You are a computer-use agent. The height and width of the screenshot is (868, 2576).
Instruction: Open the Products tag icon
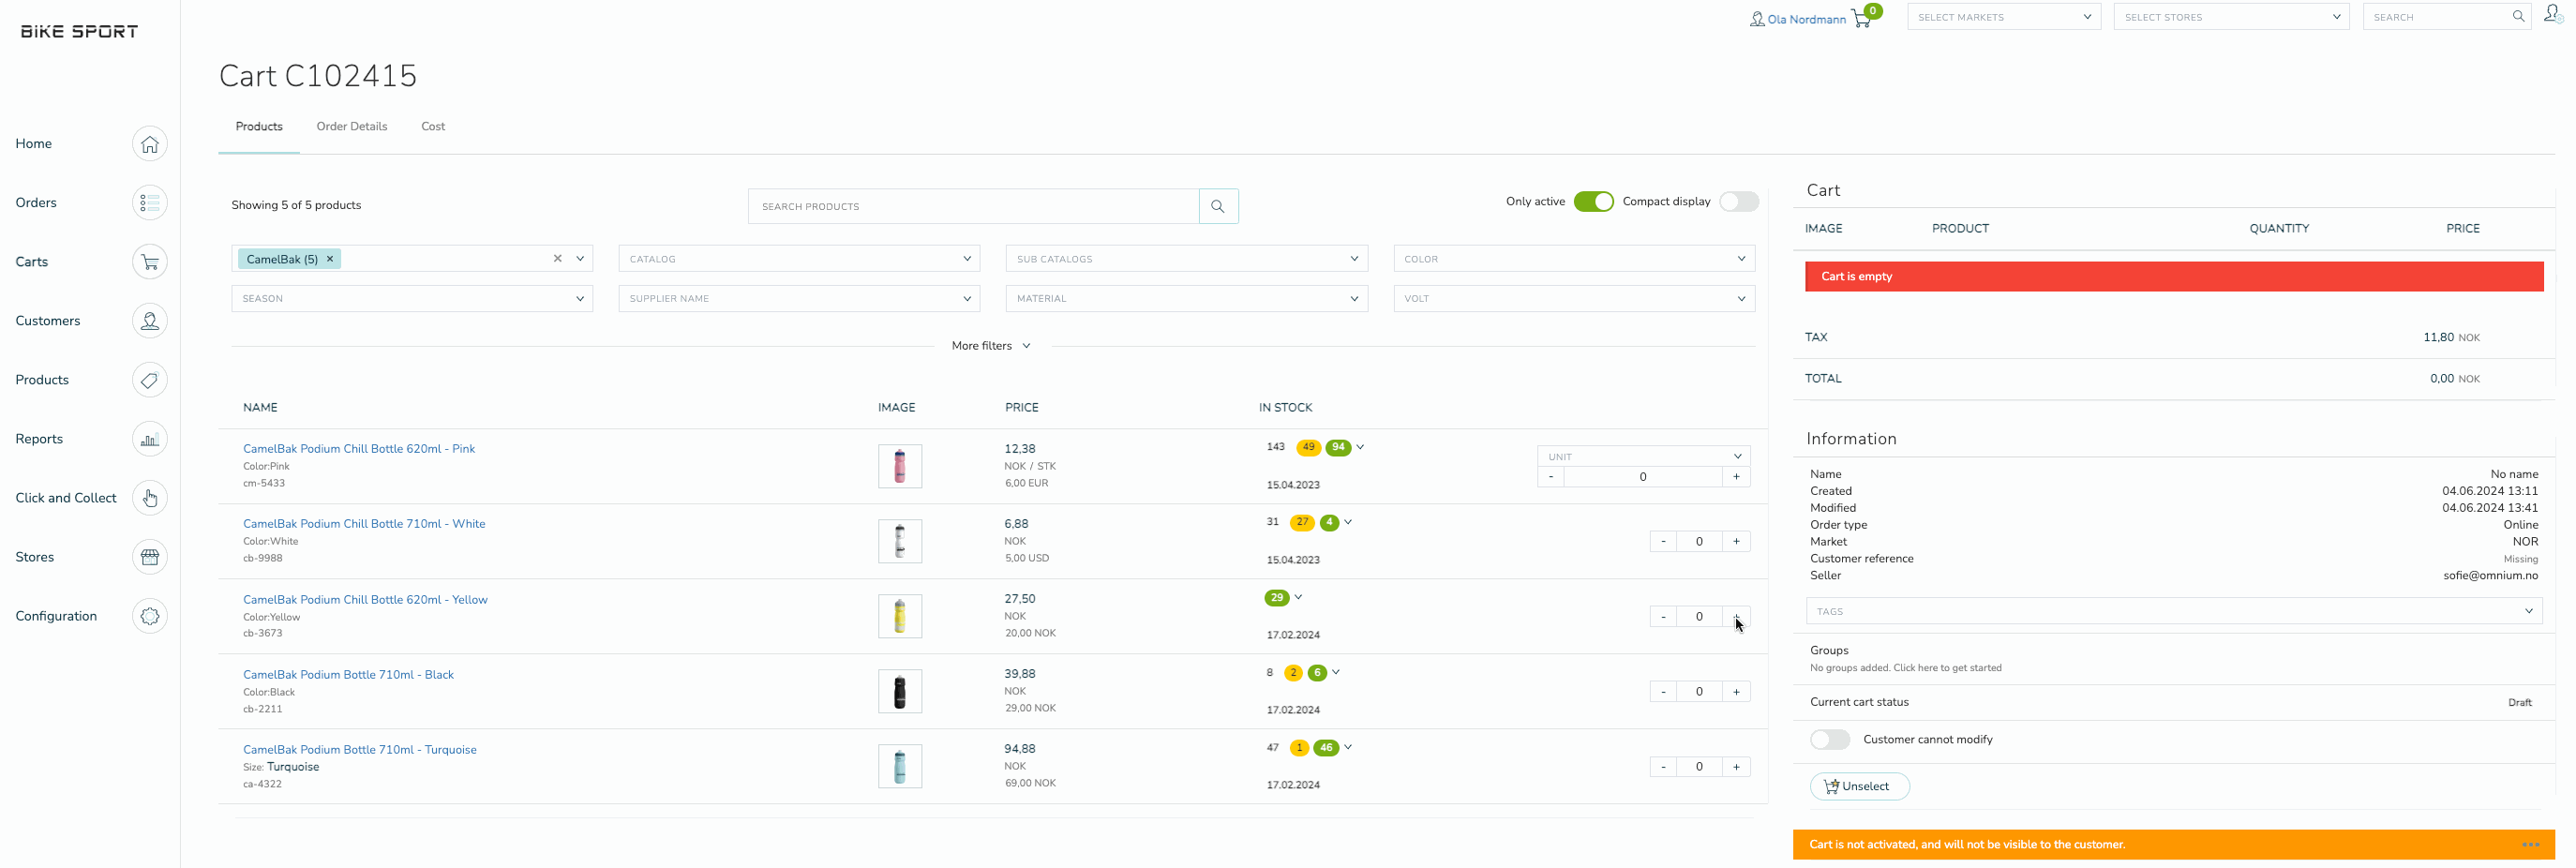click(x=150, y=380)
